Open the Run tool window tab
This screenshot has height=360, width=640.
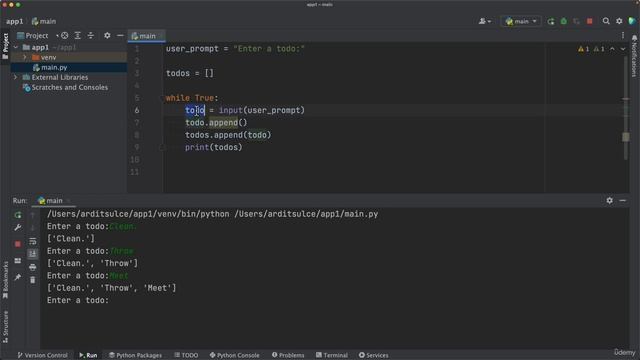click(x=88, y=355)
